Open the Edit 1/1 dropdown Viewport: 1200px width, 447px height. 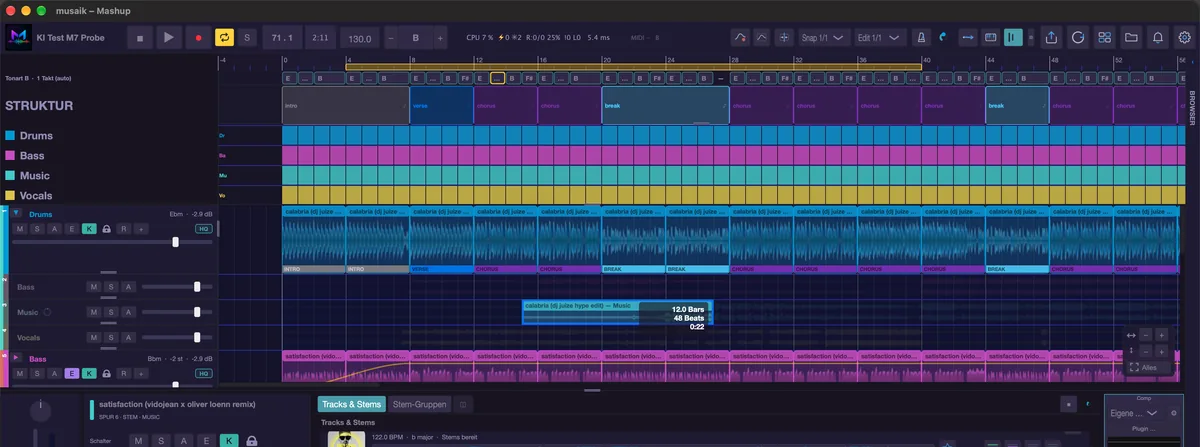tap(880, 38)
